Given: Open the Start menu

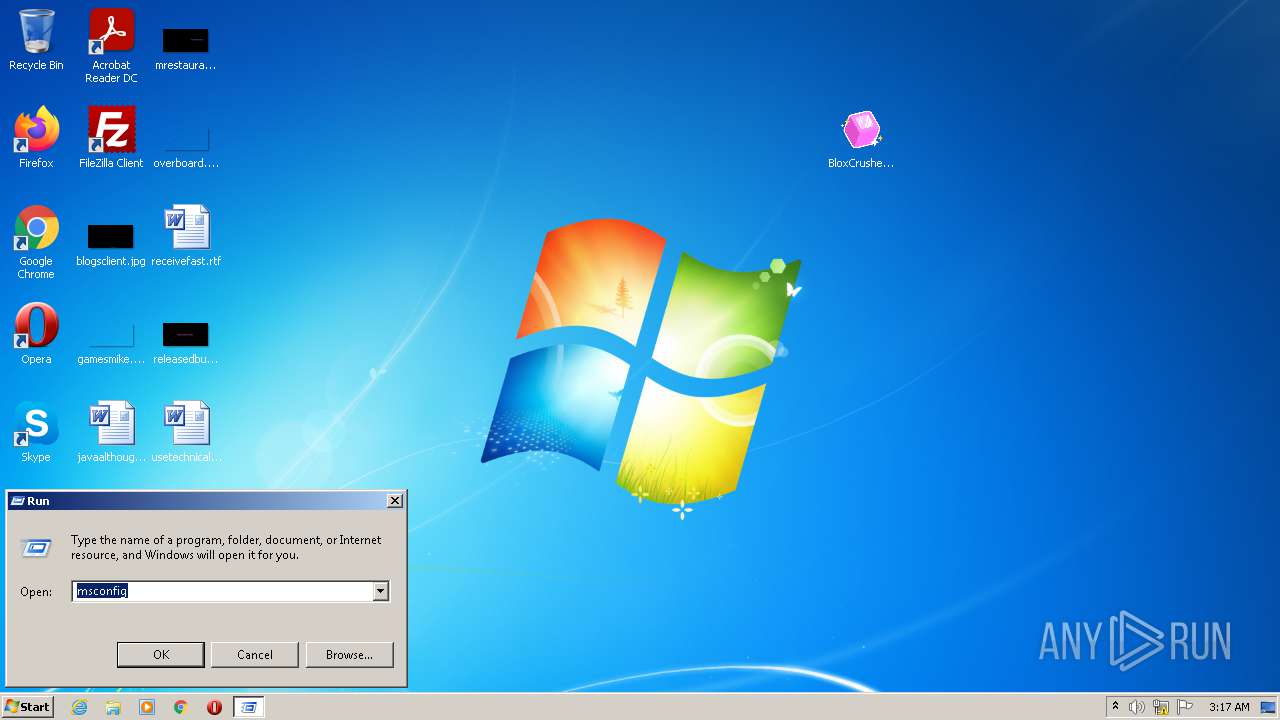Looking at the screenshot, I should pos(27,707).
